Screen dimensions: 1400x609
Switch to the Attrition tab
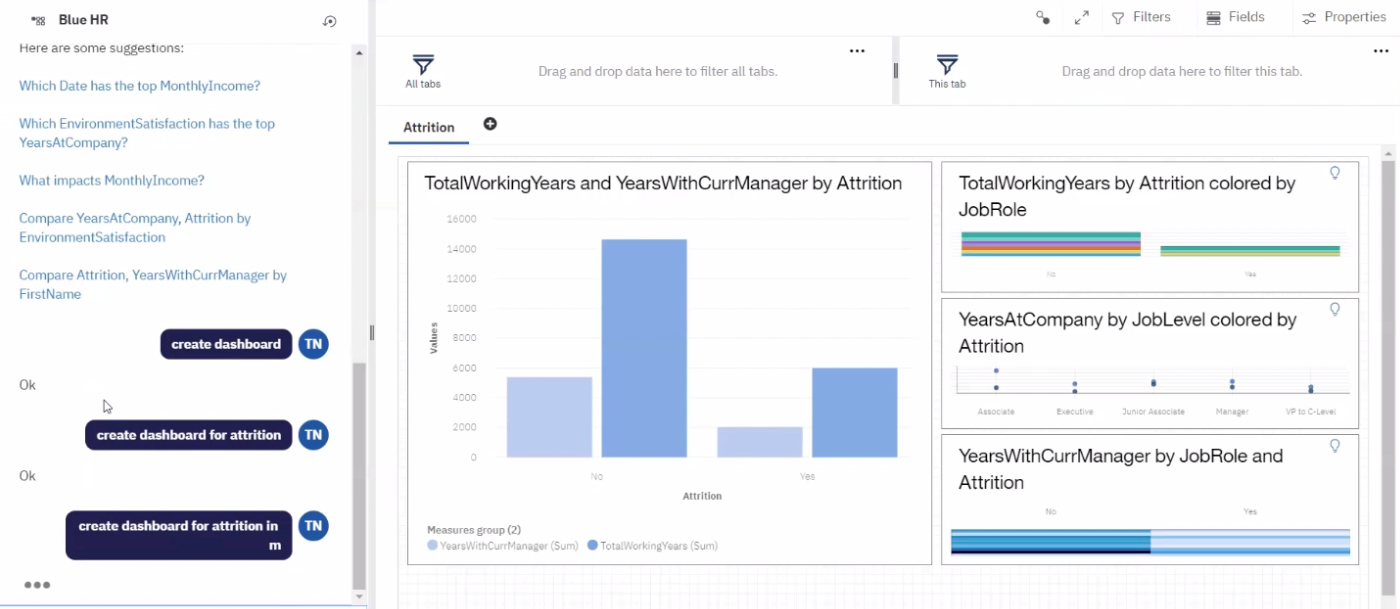point(428,127)
